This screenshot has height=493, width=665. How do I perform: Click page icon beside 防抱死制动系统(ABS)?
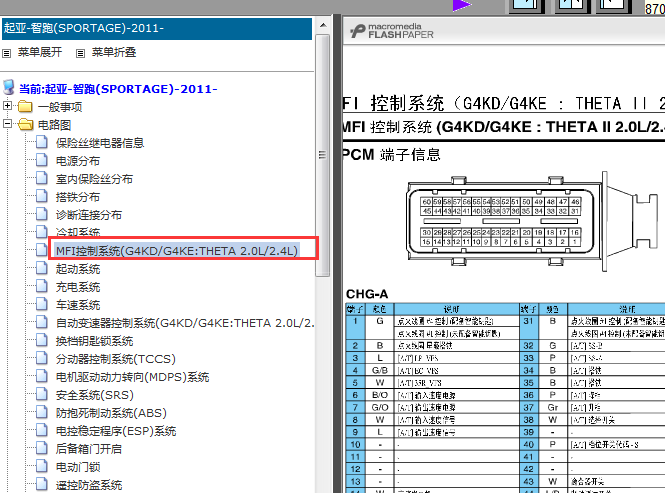42,412
